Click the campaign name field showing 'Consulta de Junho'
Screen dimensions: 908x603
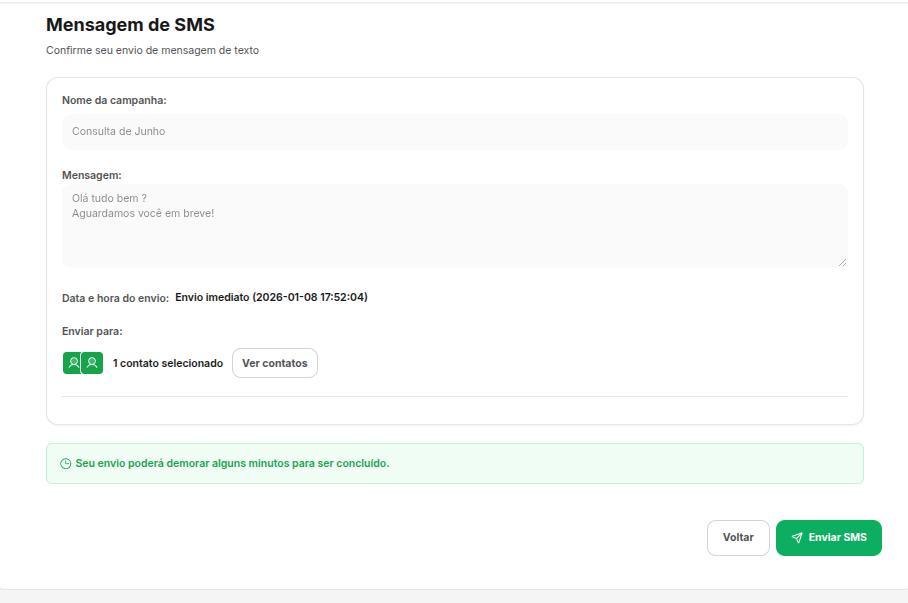click(455, 131)
